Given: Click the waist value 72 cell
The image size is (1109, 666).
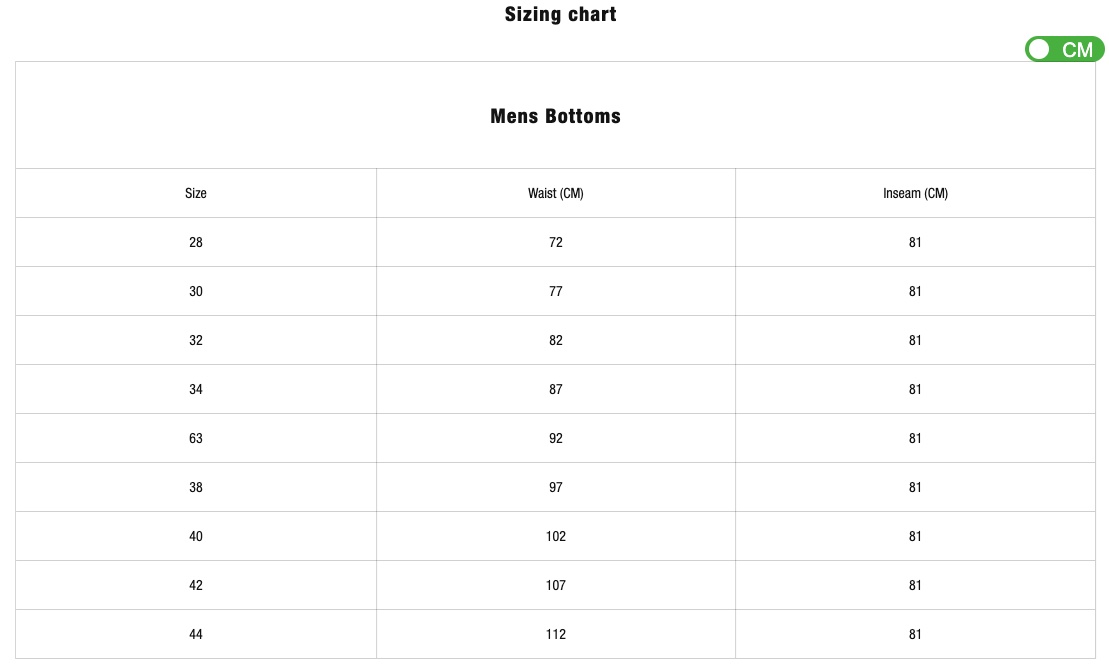Looking at the screenshot, I should pos(555,242).
